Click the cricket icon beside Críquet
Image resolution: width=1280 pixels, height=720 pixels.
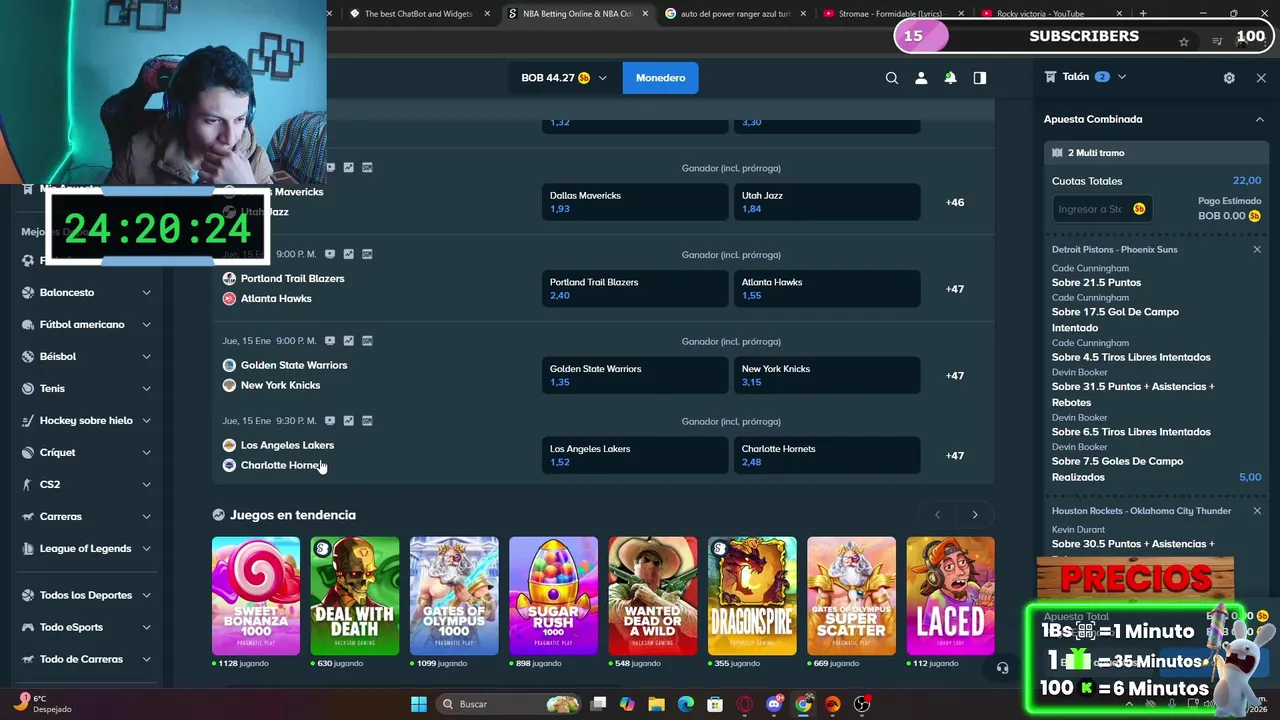coord(28,452)
